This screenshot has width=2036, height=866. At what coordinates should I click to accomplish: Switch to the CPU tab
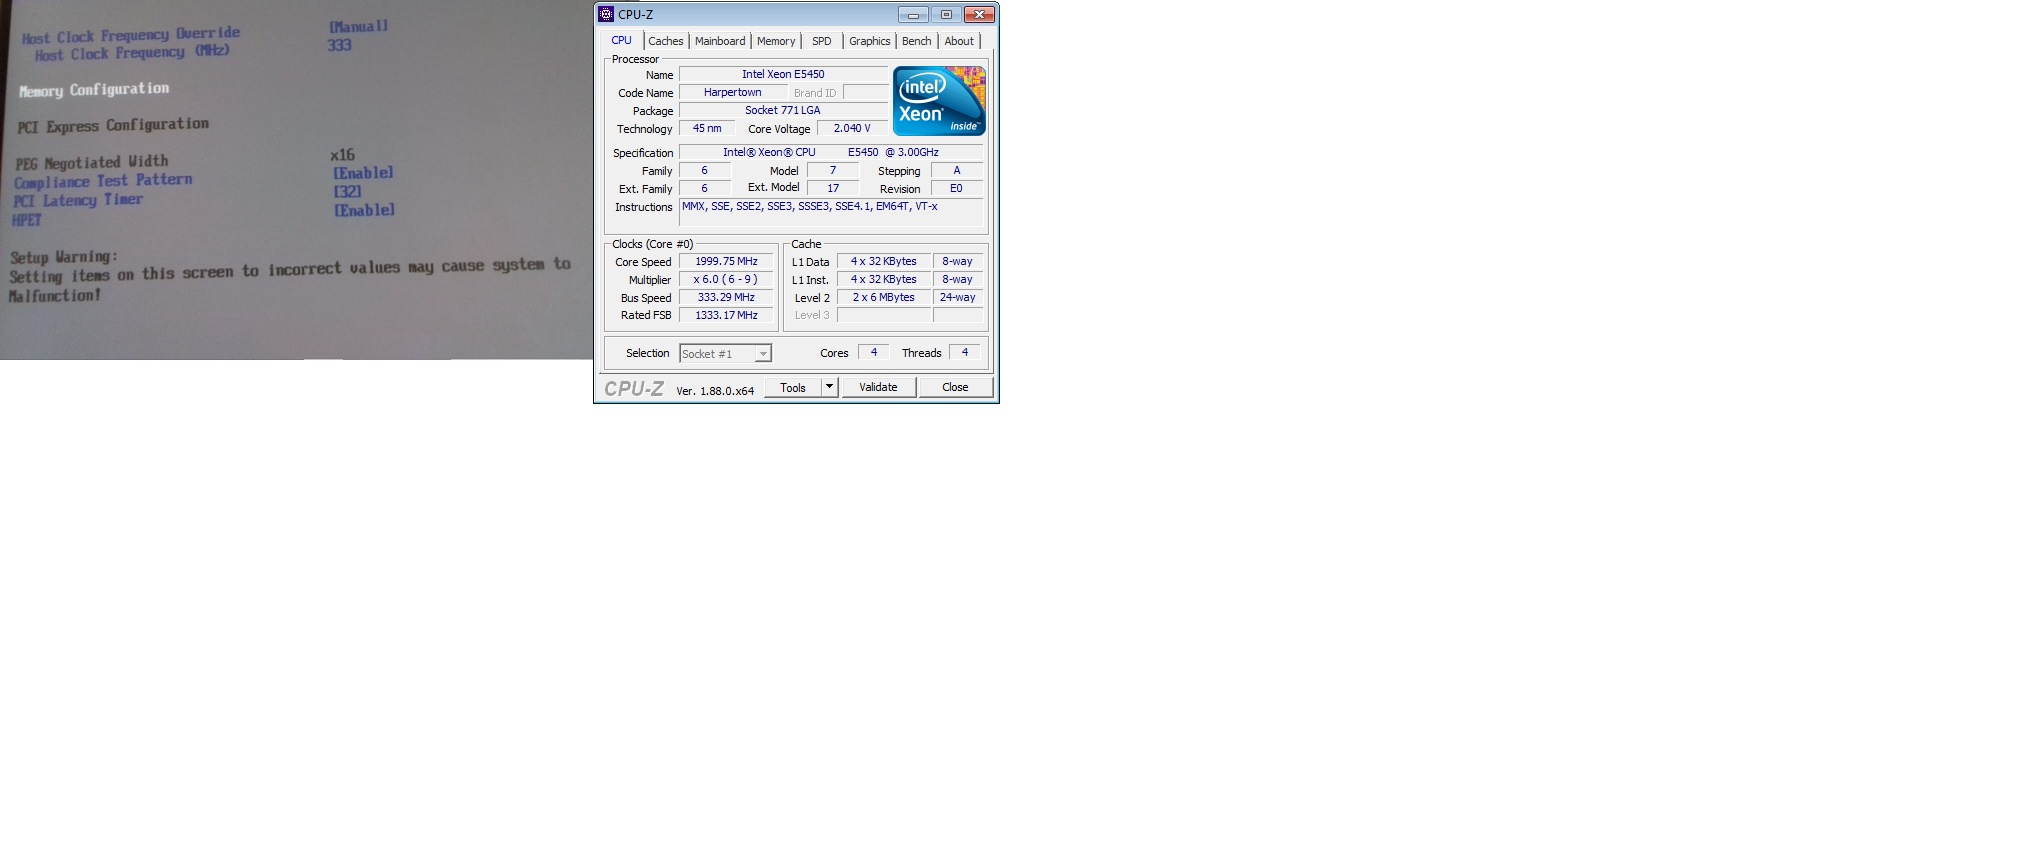point(621,41)
